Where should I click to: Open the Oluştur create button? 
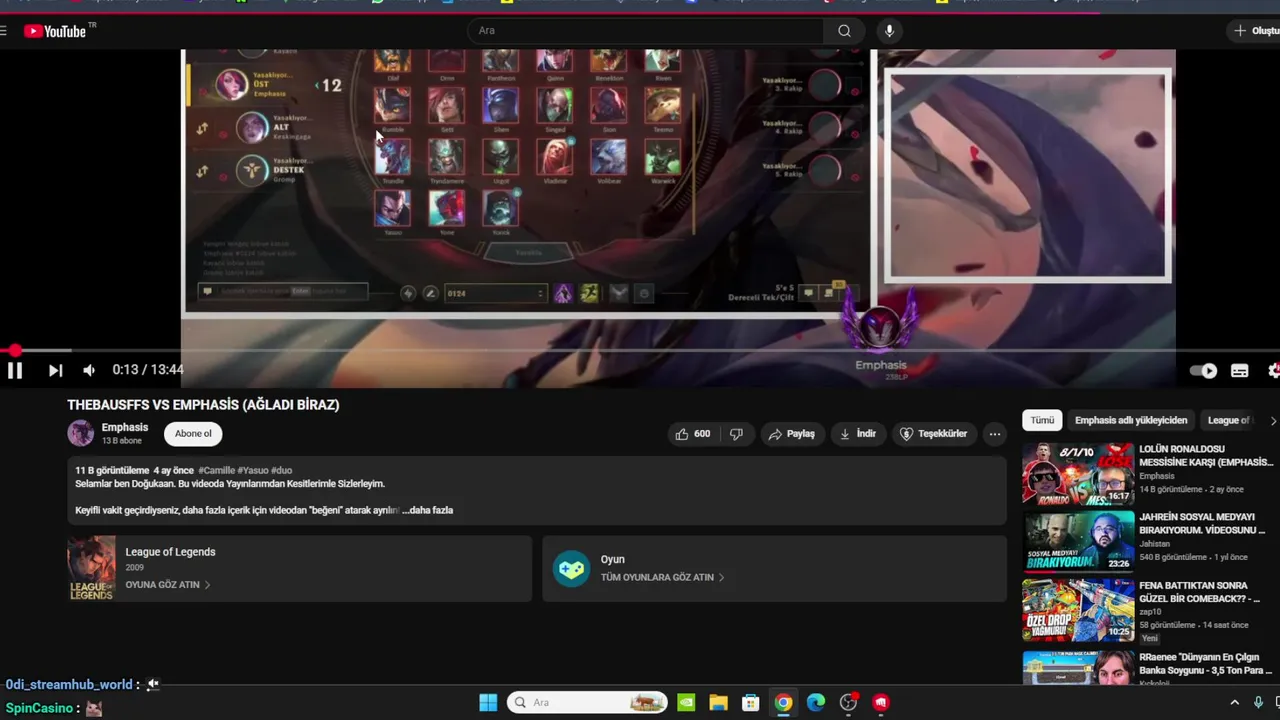[1256, 31]
